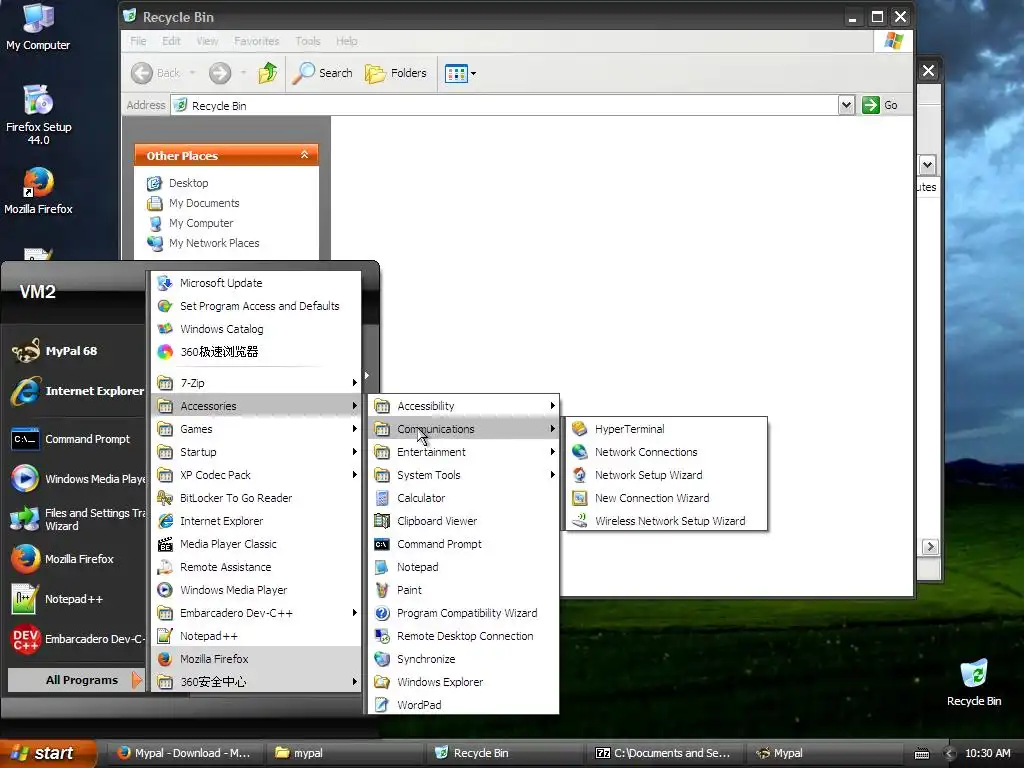Expand the Accessibility submenu
The image size is (1024, 768).
coord(464,406)
